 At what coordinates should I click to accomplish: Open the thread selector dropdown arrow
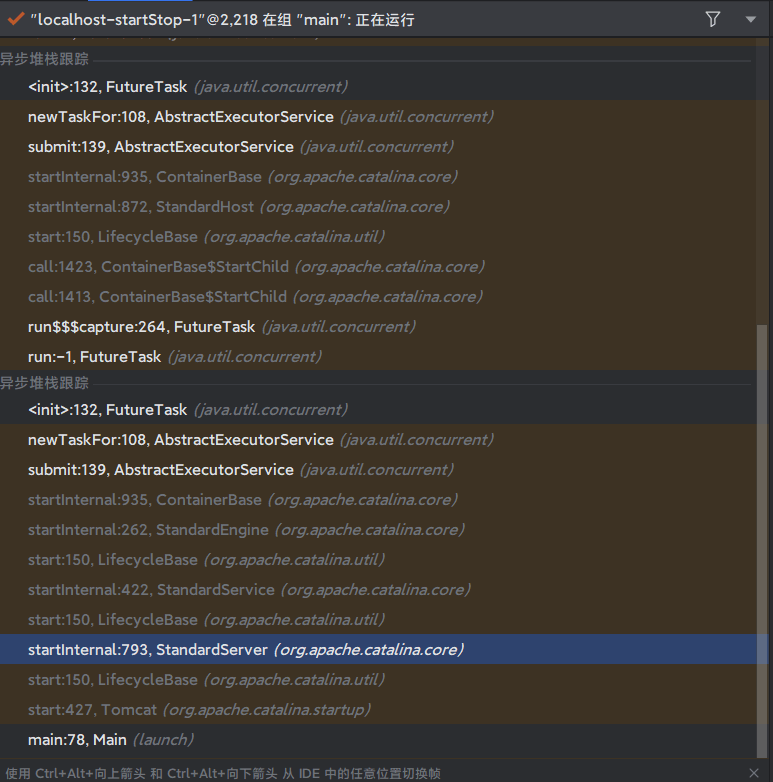751,19
